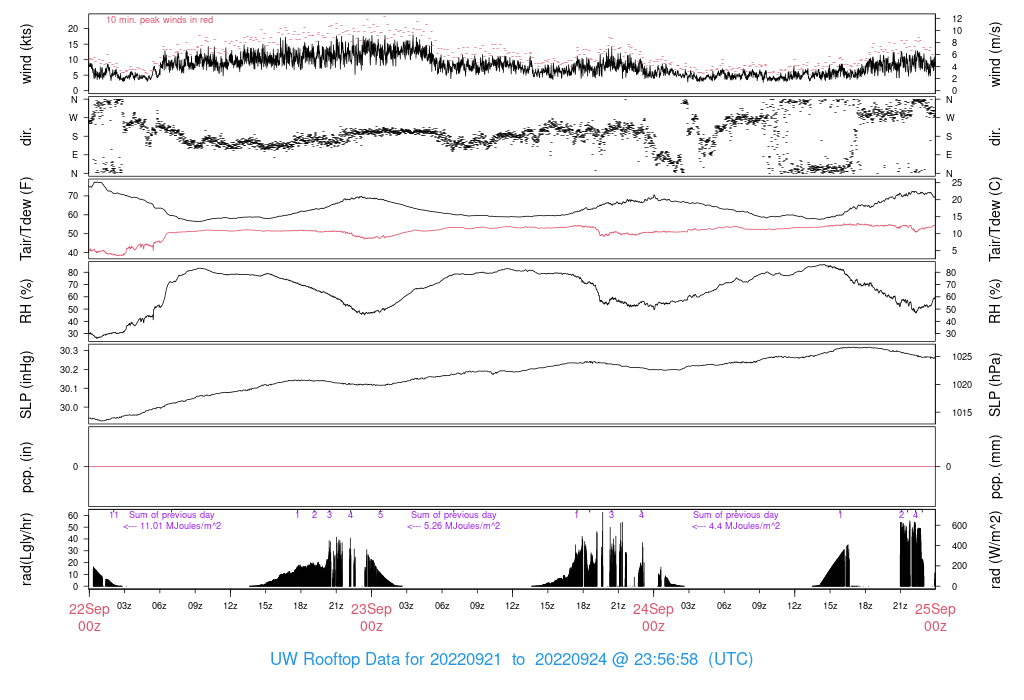Click the "UW Rooftop Data" chart title
Screen dimensions: 1024x700
(x=511, y=660)
